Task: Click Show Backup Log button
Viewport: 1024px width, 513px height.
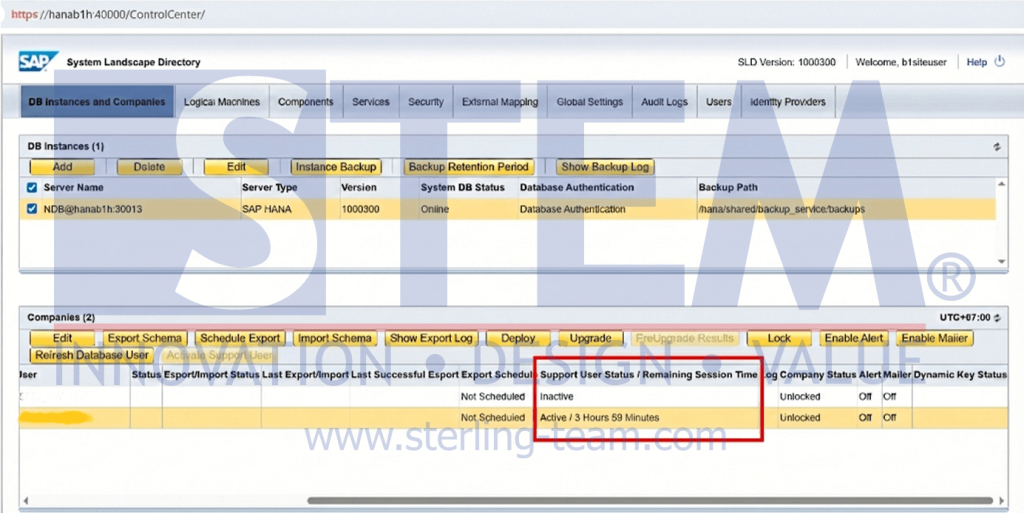Action: (x=605, y=167)
